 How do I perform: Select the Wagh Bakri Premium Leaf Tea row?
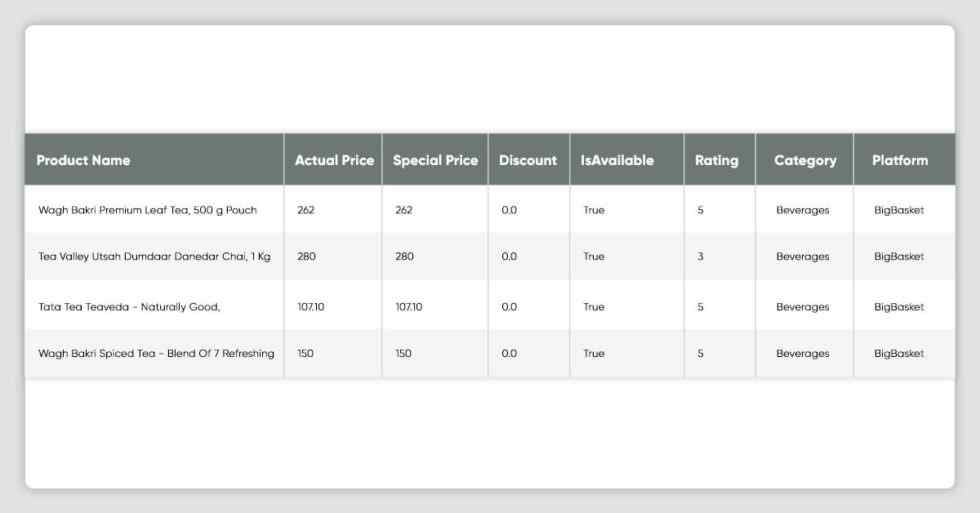(x=490, y=210)
